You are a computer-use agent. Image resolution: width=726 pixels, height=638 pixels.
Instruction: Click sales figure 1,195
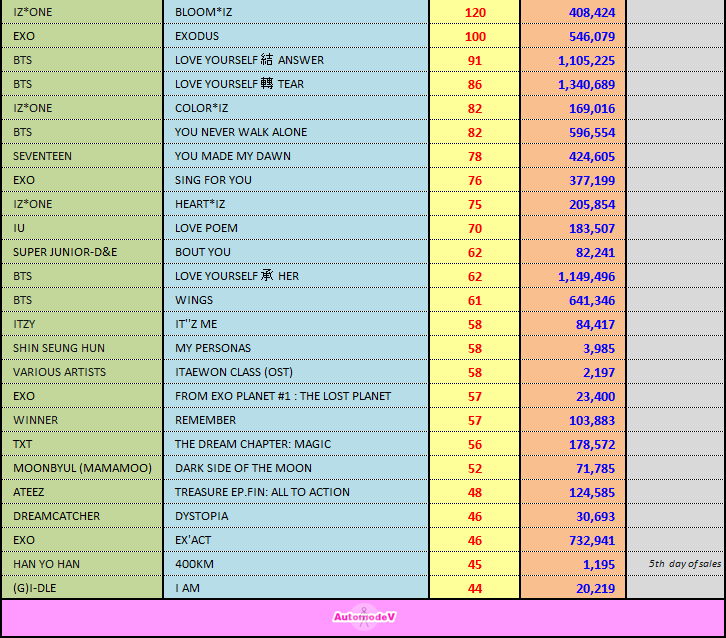(x=599, y=565)
